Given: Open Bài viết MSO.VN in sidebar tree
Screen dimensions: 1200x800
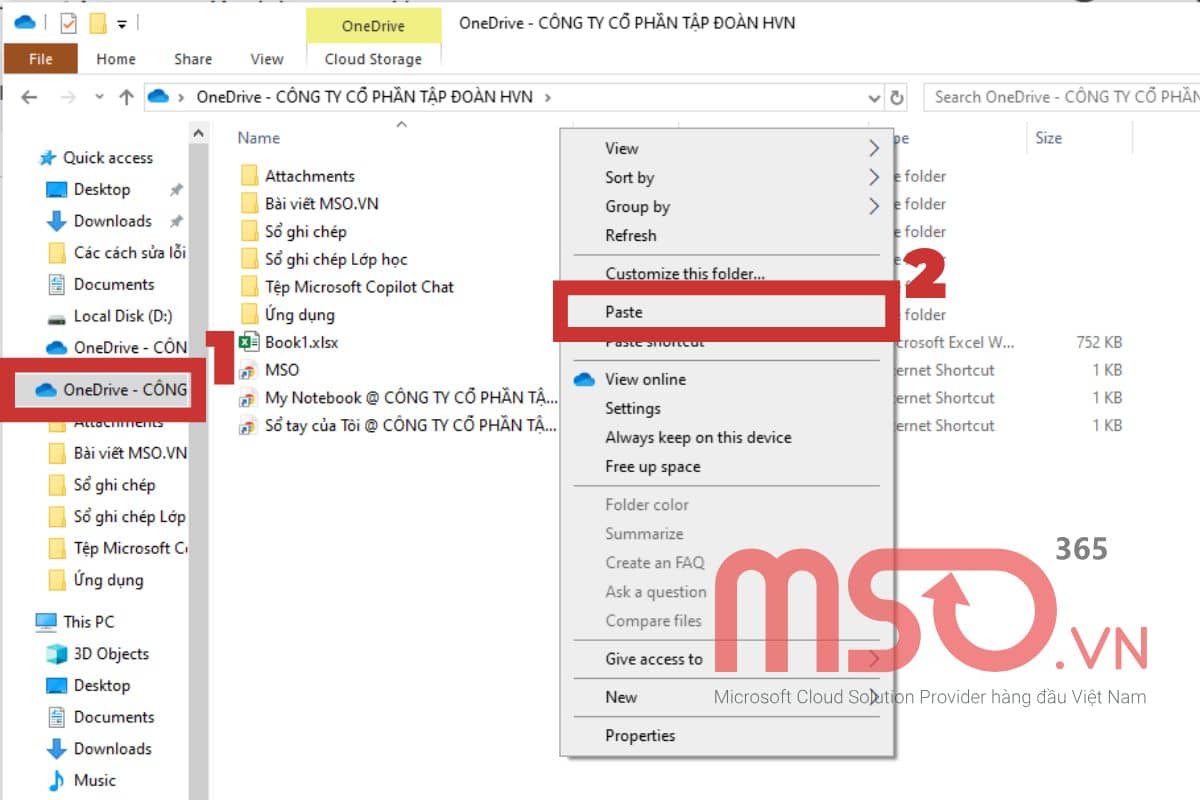Looking at the screenshot, I should point(130,453).
